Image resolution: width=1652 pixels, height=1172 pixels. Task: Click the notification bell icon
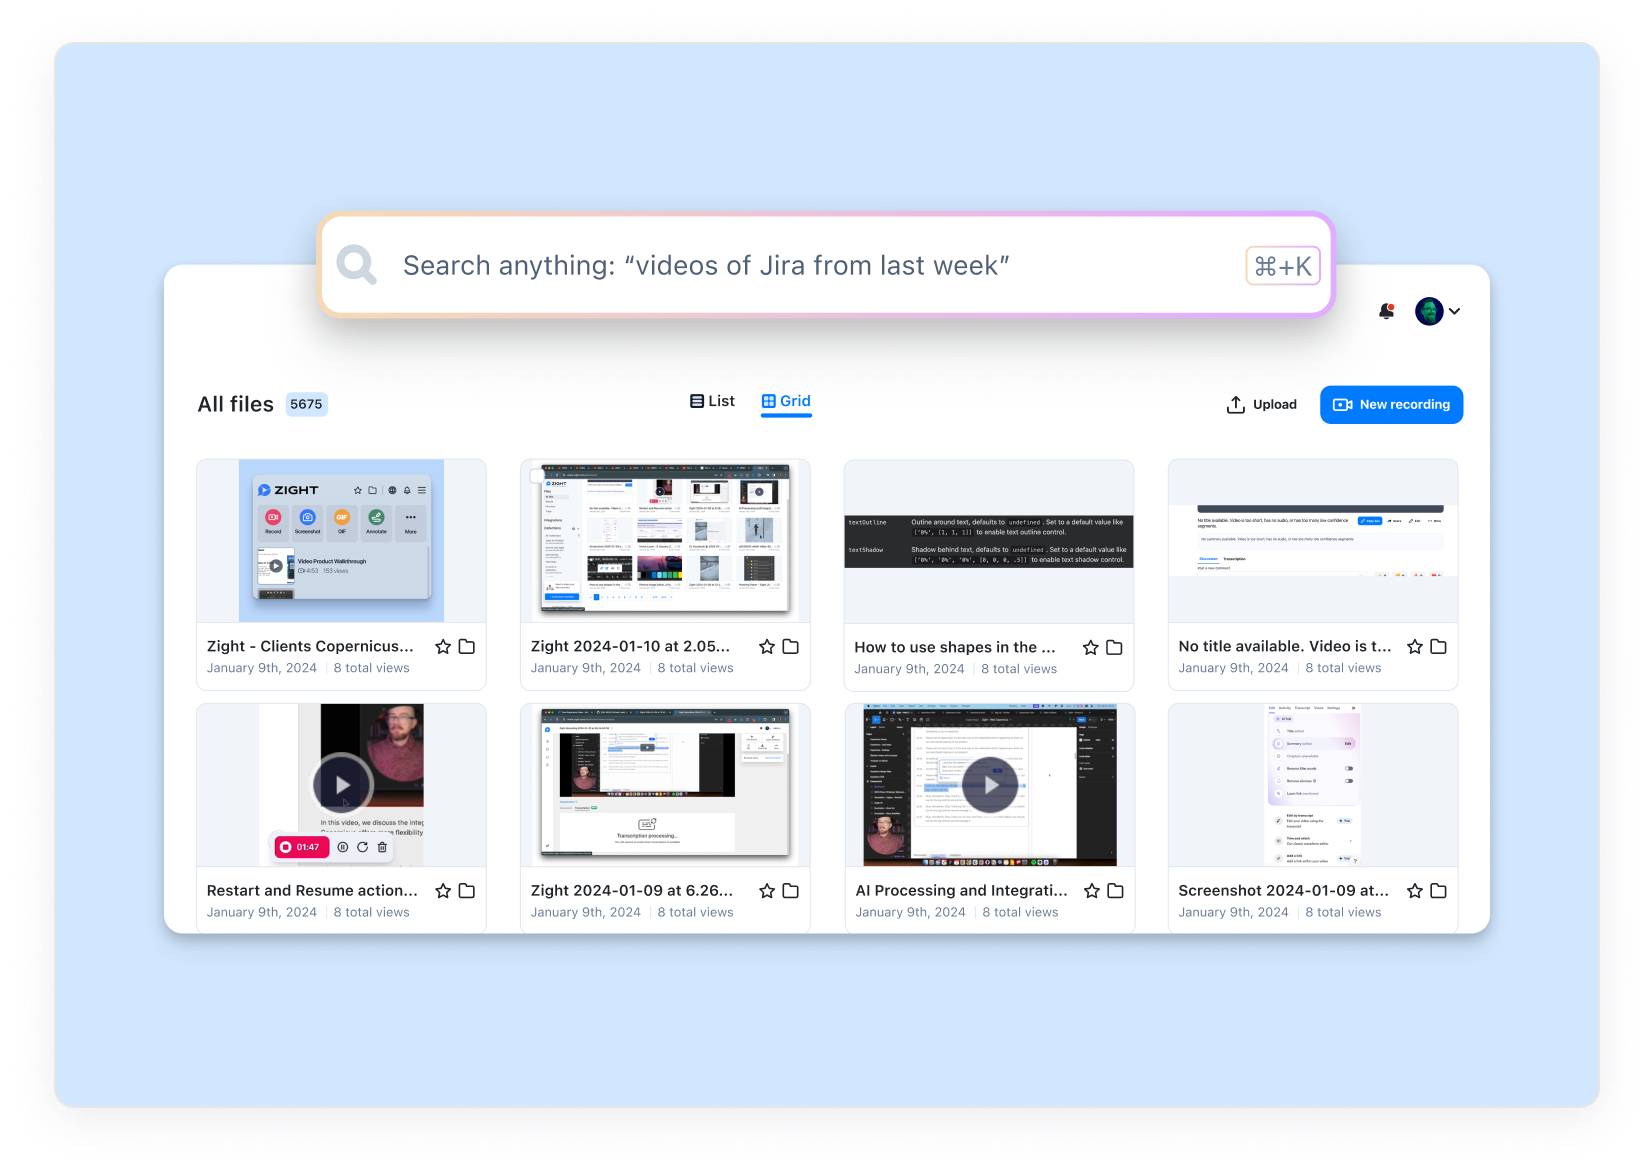(x=1386, y=311)
